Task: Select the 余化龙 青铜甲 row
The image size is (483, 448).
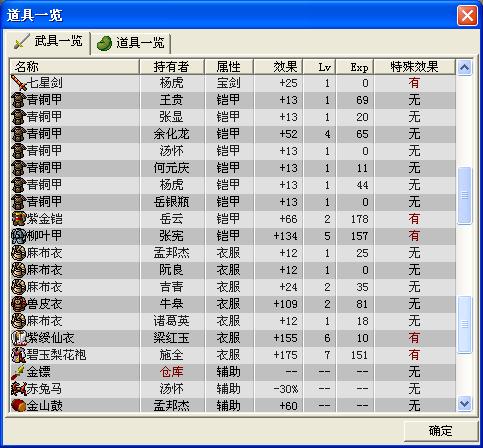Action: tap(233, 134)
